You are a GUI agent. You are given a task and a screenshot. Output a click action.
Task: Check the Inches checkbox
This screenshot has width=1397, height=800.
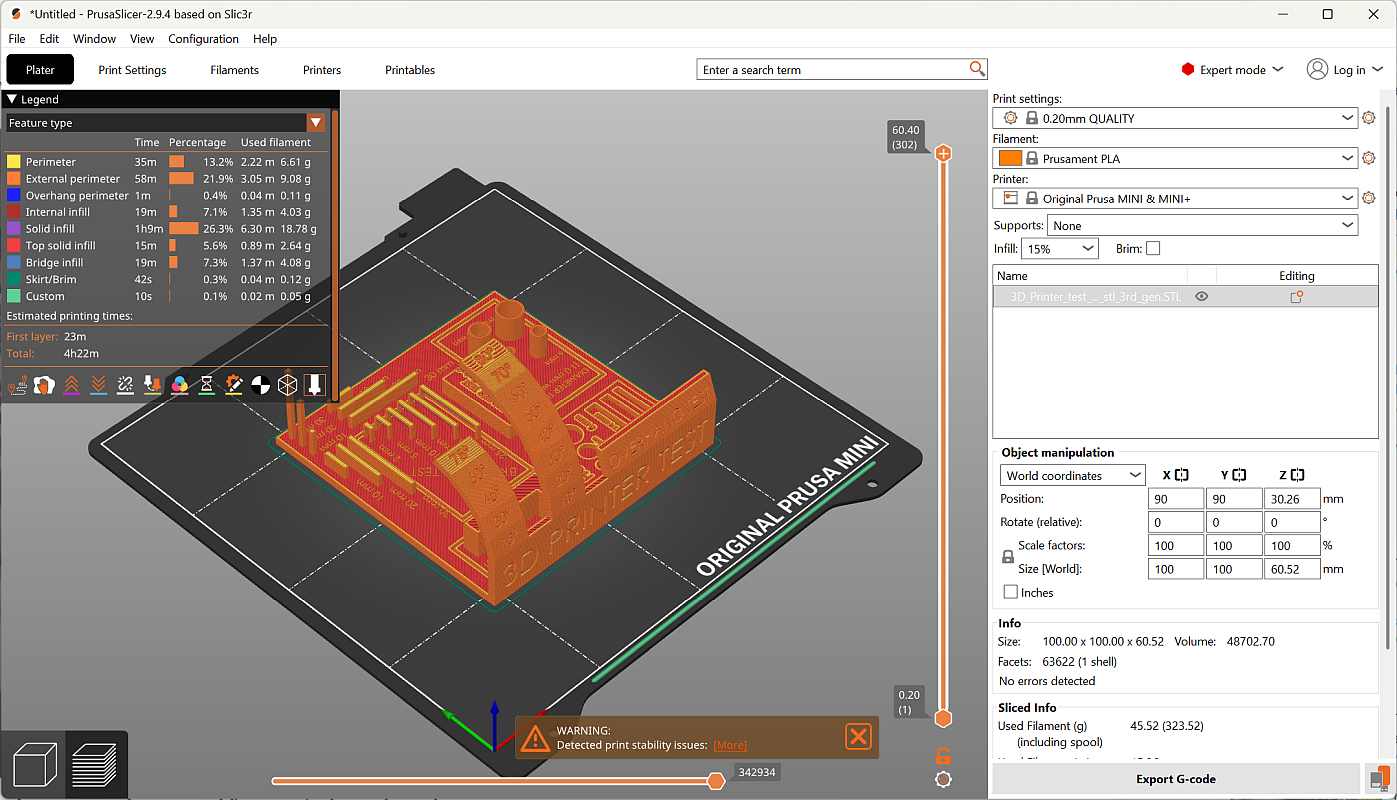tap(1010, 592)
